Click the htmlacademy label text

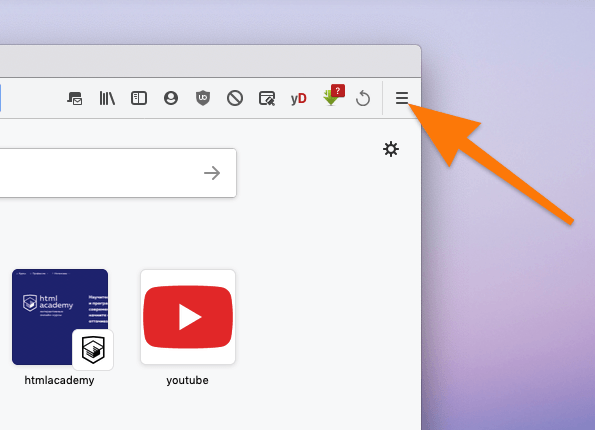point(59,380)
